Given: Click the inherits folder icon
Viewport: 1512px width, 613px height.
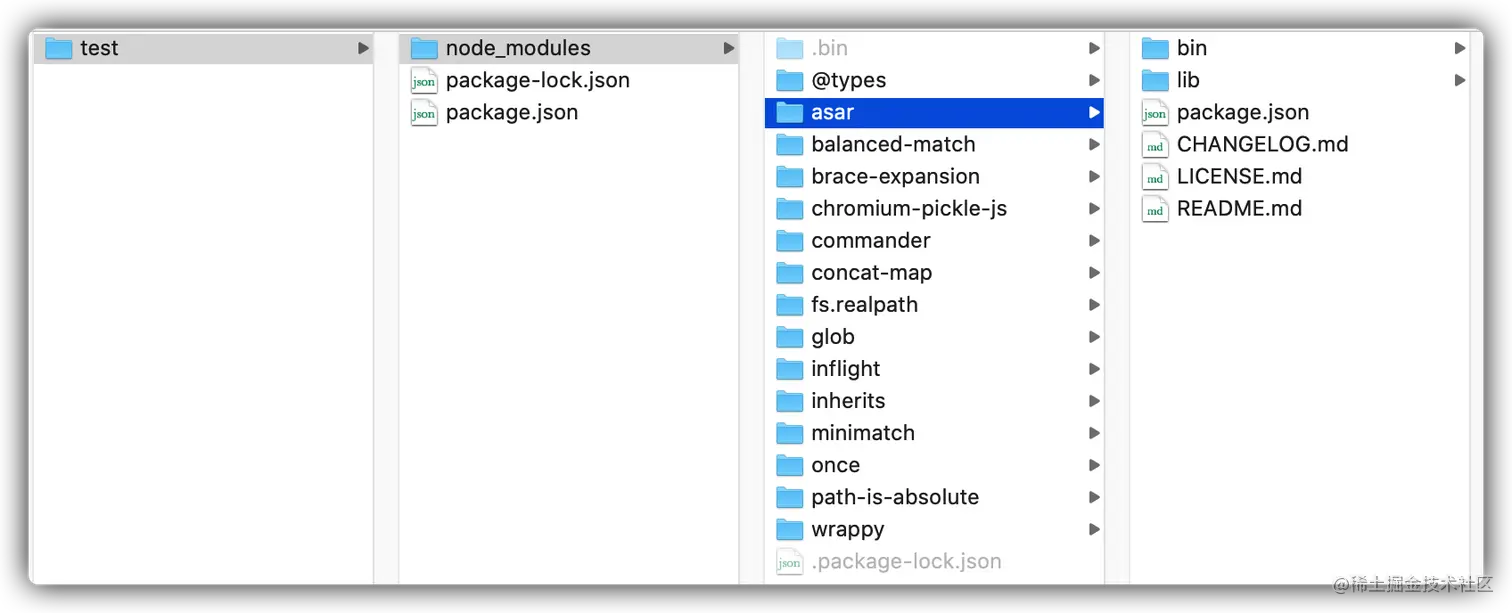Looking at the screenshot, I should [x=790, y=400].
